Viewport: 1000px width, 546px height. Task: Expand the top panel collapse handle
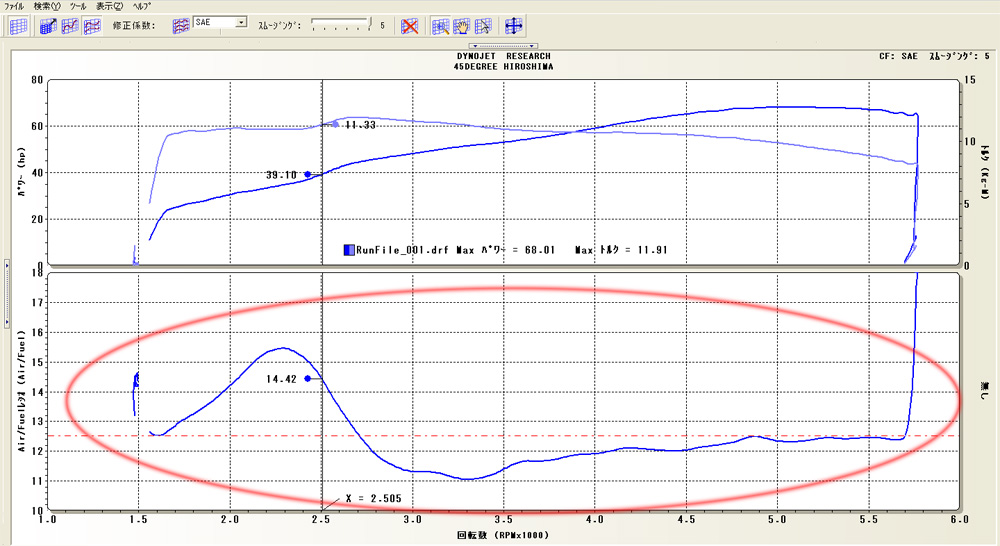click(x=504, y=45)
